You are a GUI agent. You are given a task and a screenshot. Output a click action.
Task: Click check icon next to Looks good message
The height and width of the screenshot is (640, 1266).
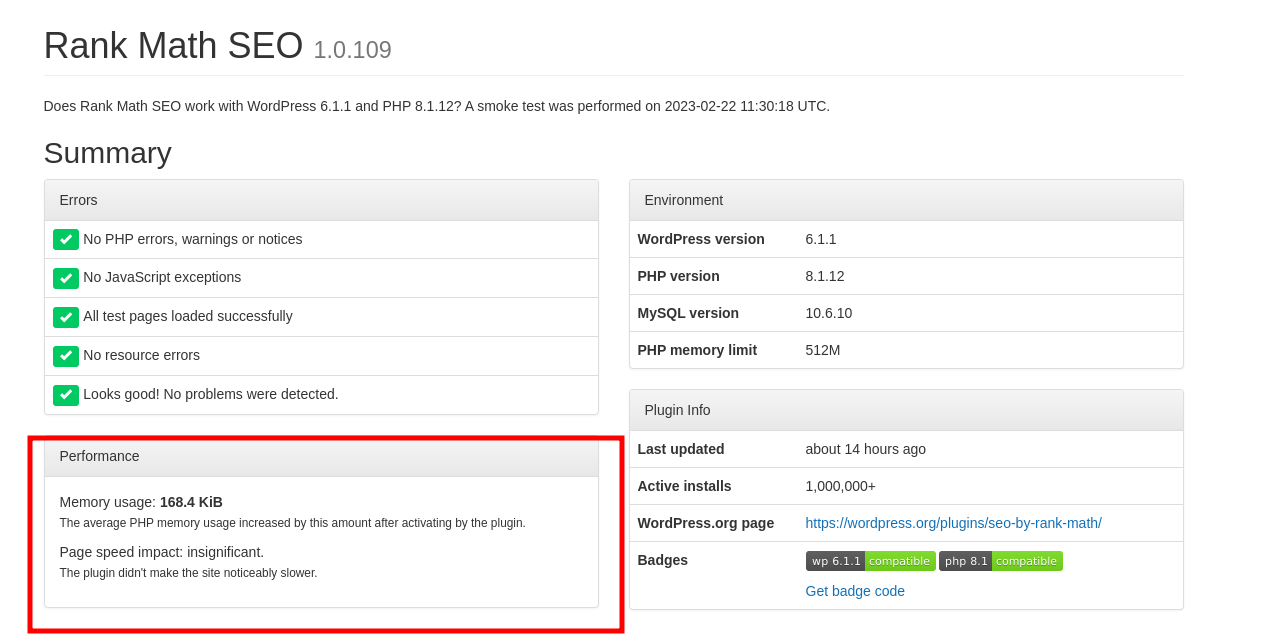[66, 395]
